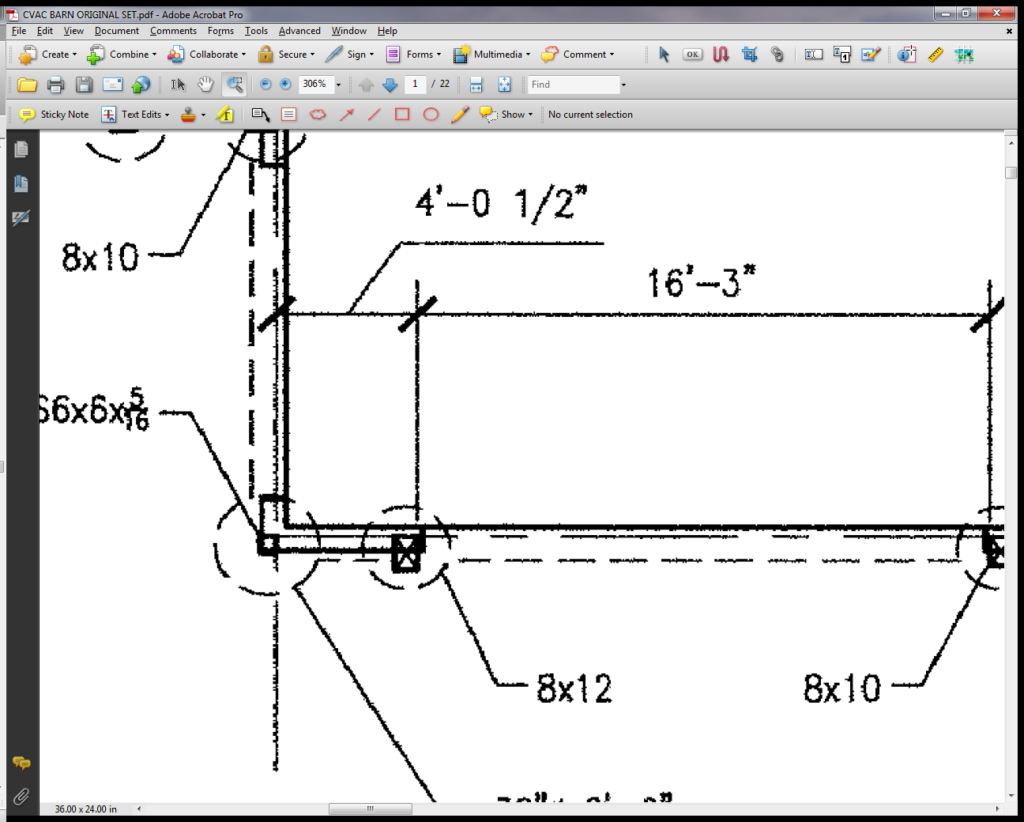Open the Comments panel in sidebar
1024x822 pixels.
coord(21,763)
